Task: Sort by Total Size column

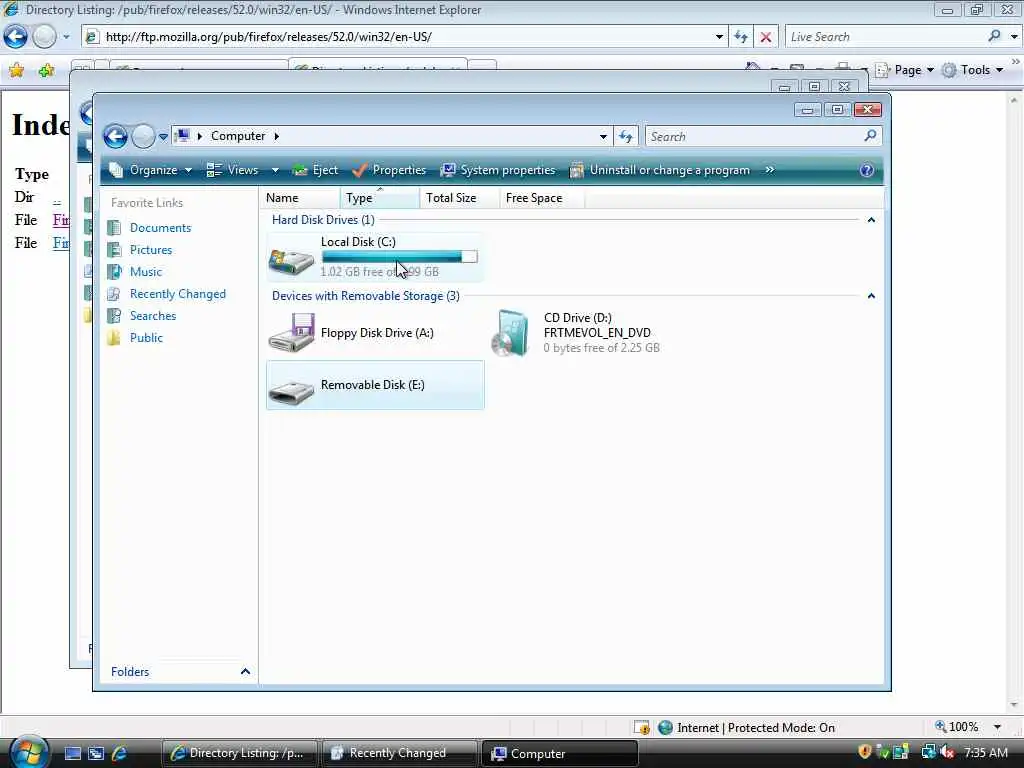Action: tap(459, 198)
